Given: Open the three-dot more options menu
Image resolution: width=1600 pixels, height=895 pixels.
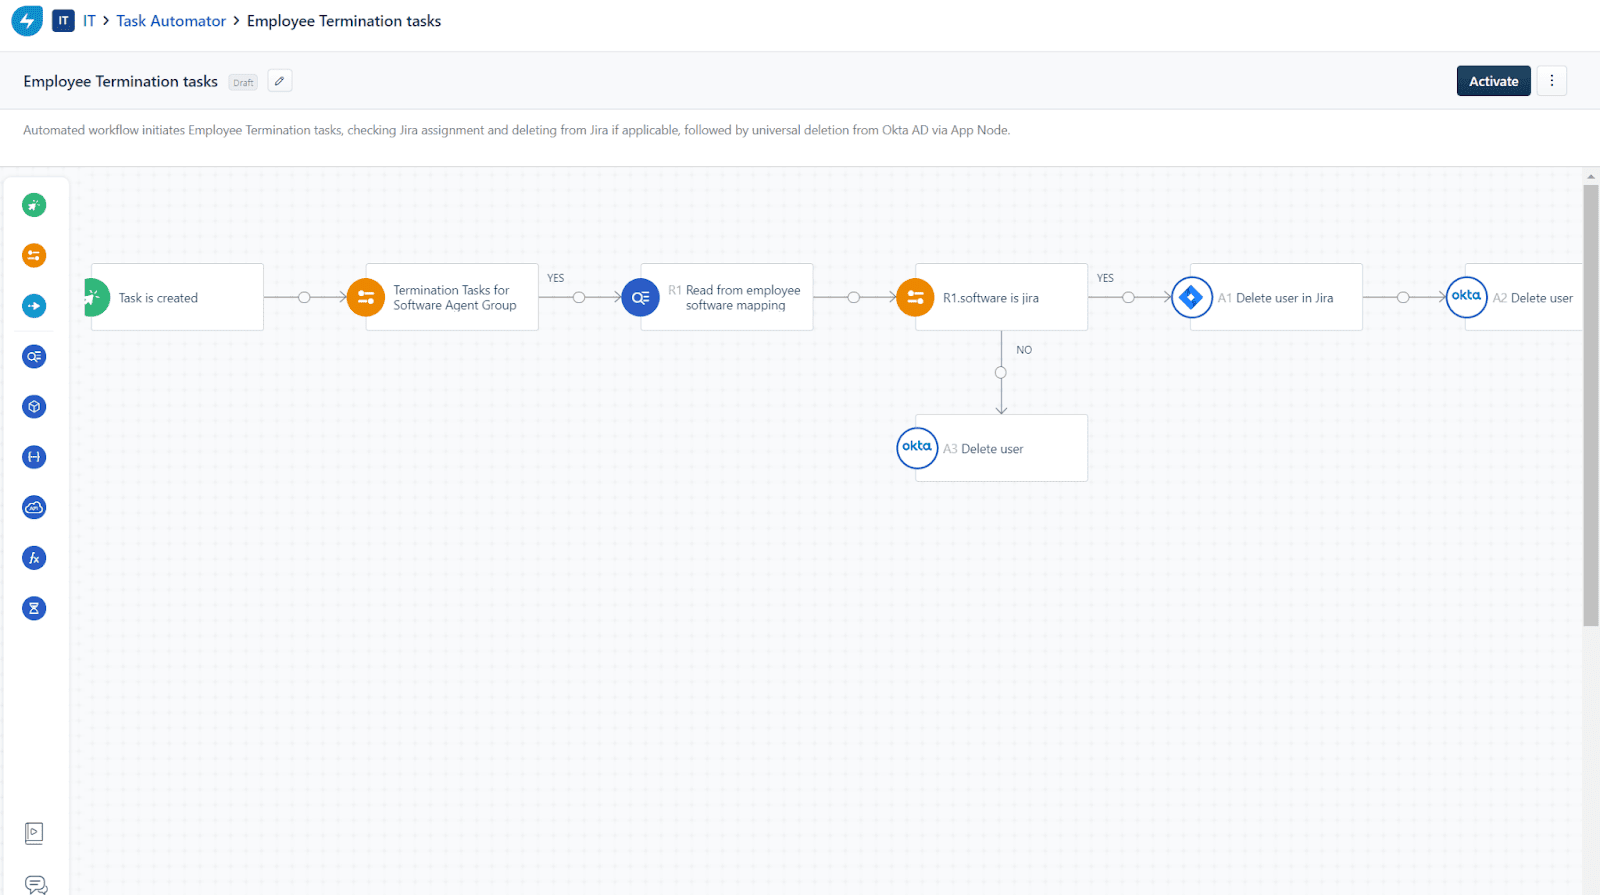Looking at the screenshot, I should 1551,81.
